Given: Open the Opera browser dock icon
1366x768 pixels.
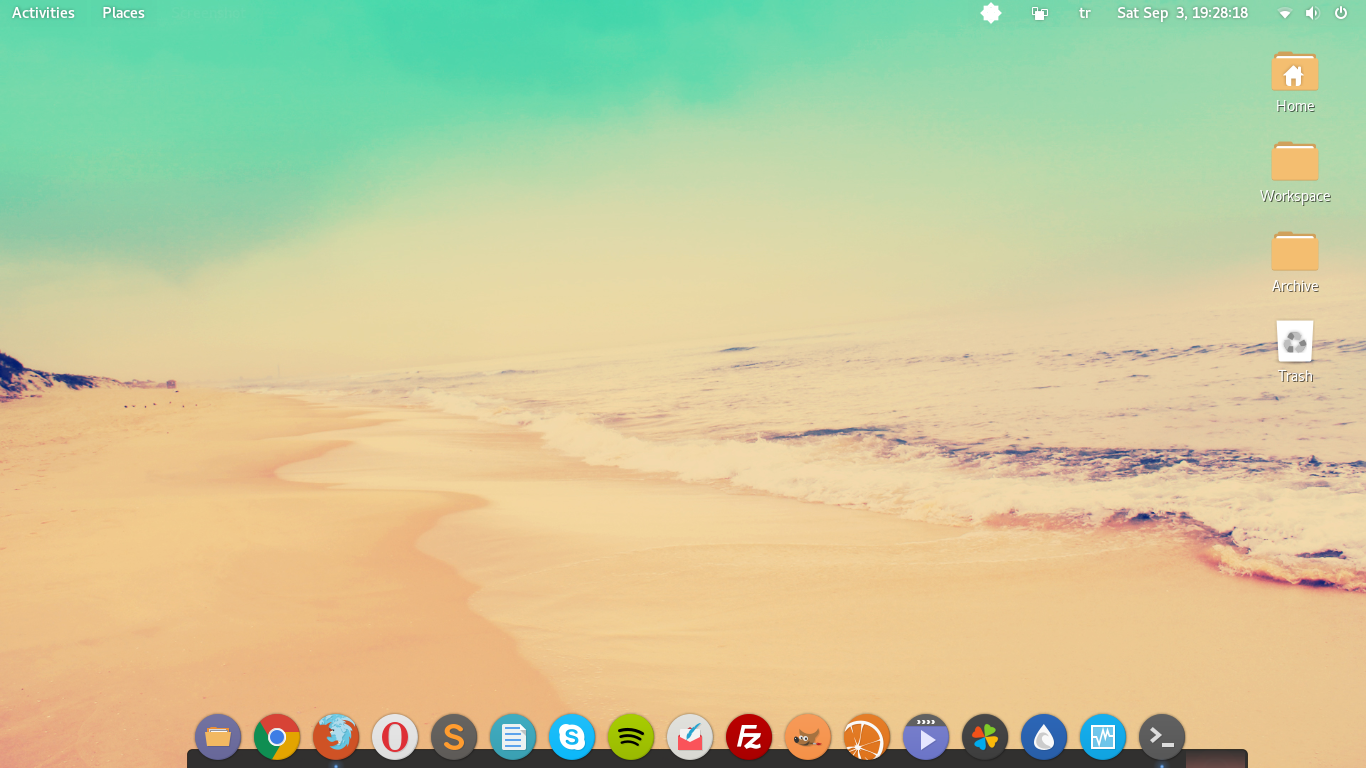Looking at the screenshot, I should click(x=395, y=737).
